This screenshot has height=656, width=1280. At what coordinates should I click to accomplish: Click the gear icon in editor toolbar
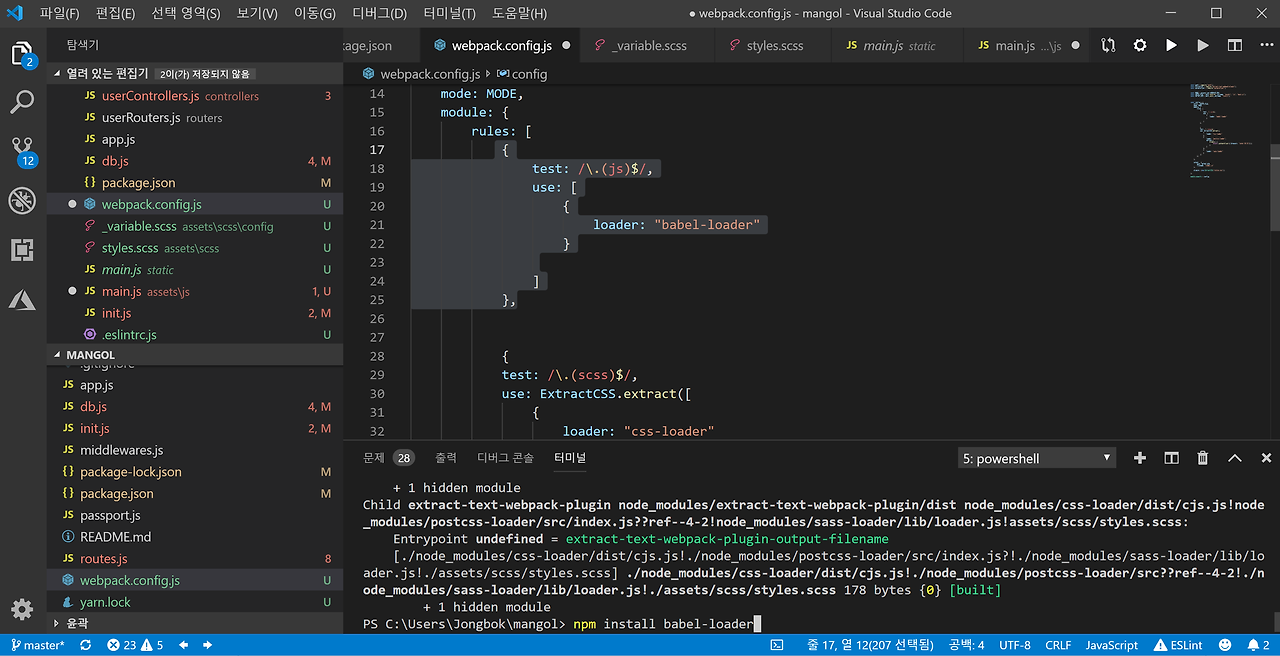coord(1140,45)
